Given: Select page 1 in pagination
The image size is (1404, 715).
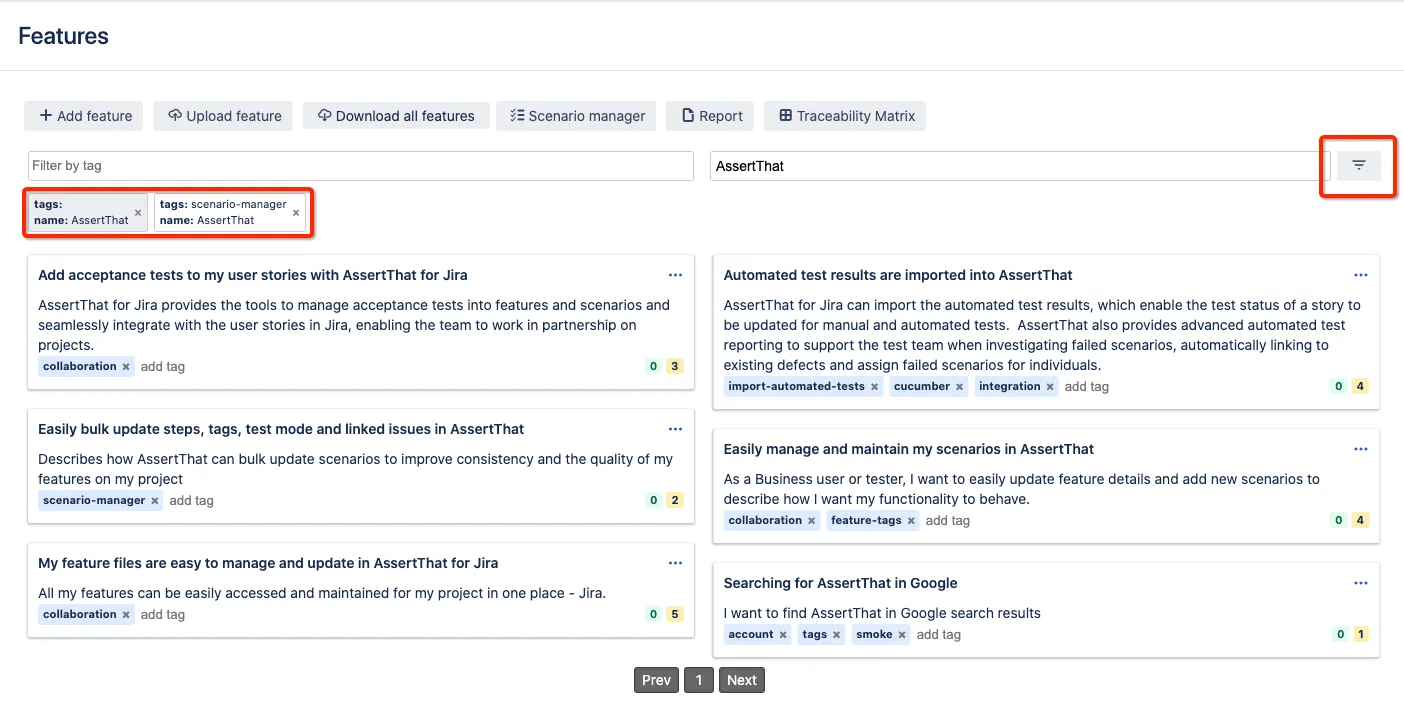Looking at the screenshot, I should pyautogui.click(x=699, y=680).
